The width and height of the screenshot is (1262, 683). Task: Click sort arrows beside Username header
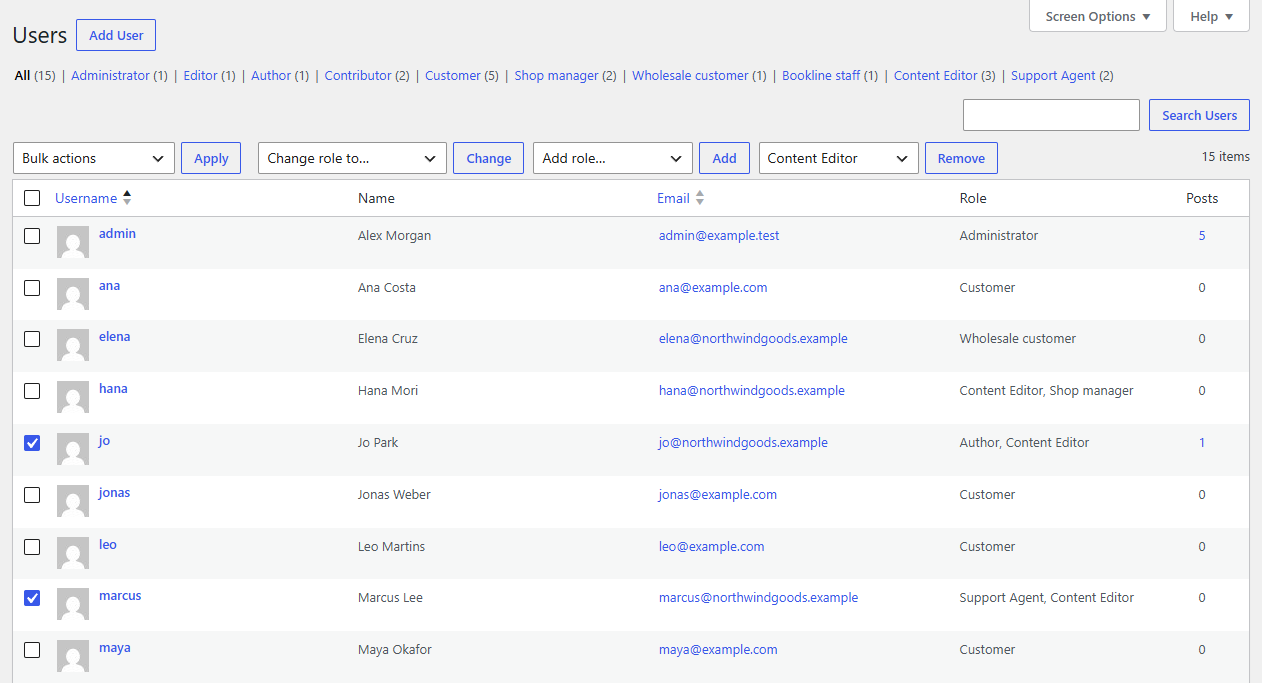(x=127, y=198)
